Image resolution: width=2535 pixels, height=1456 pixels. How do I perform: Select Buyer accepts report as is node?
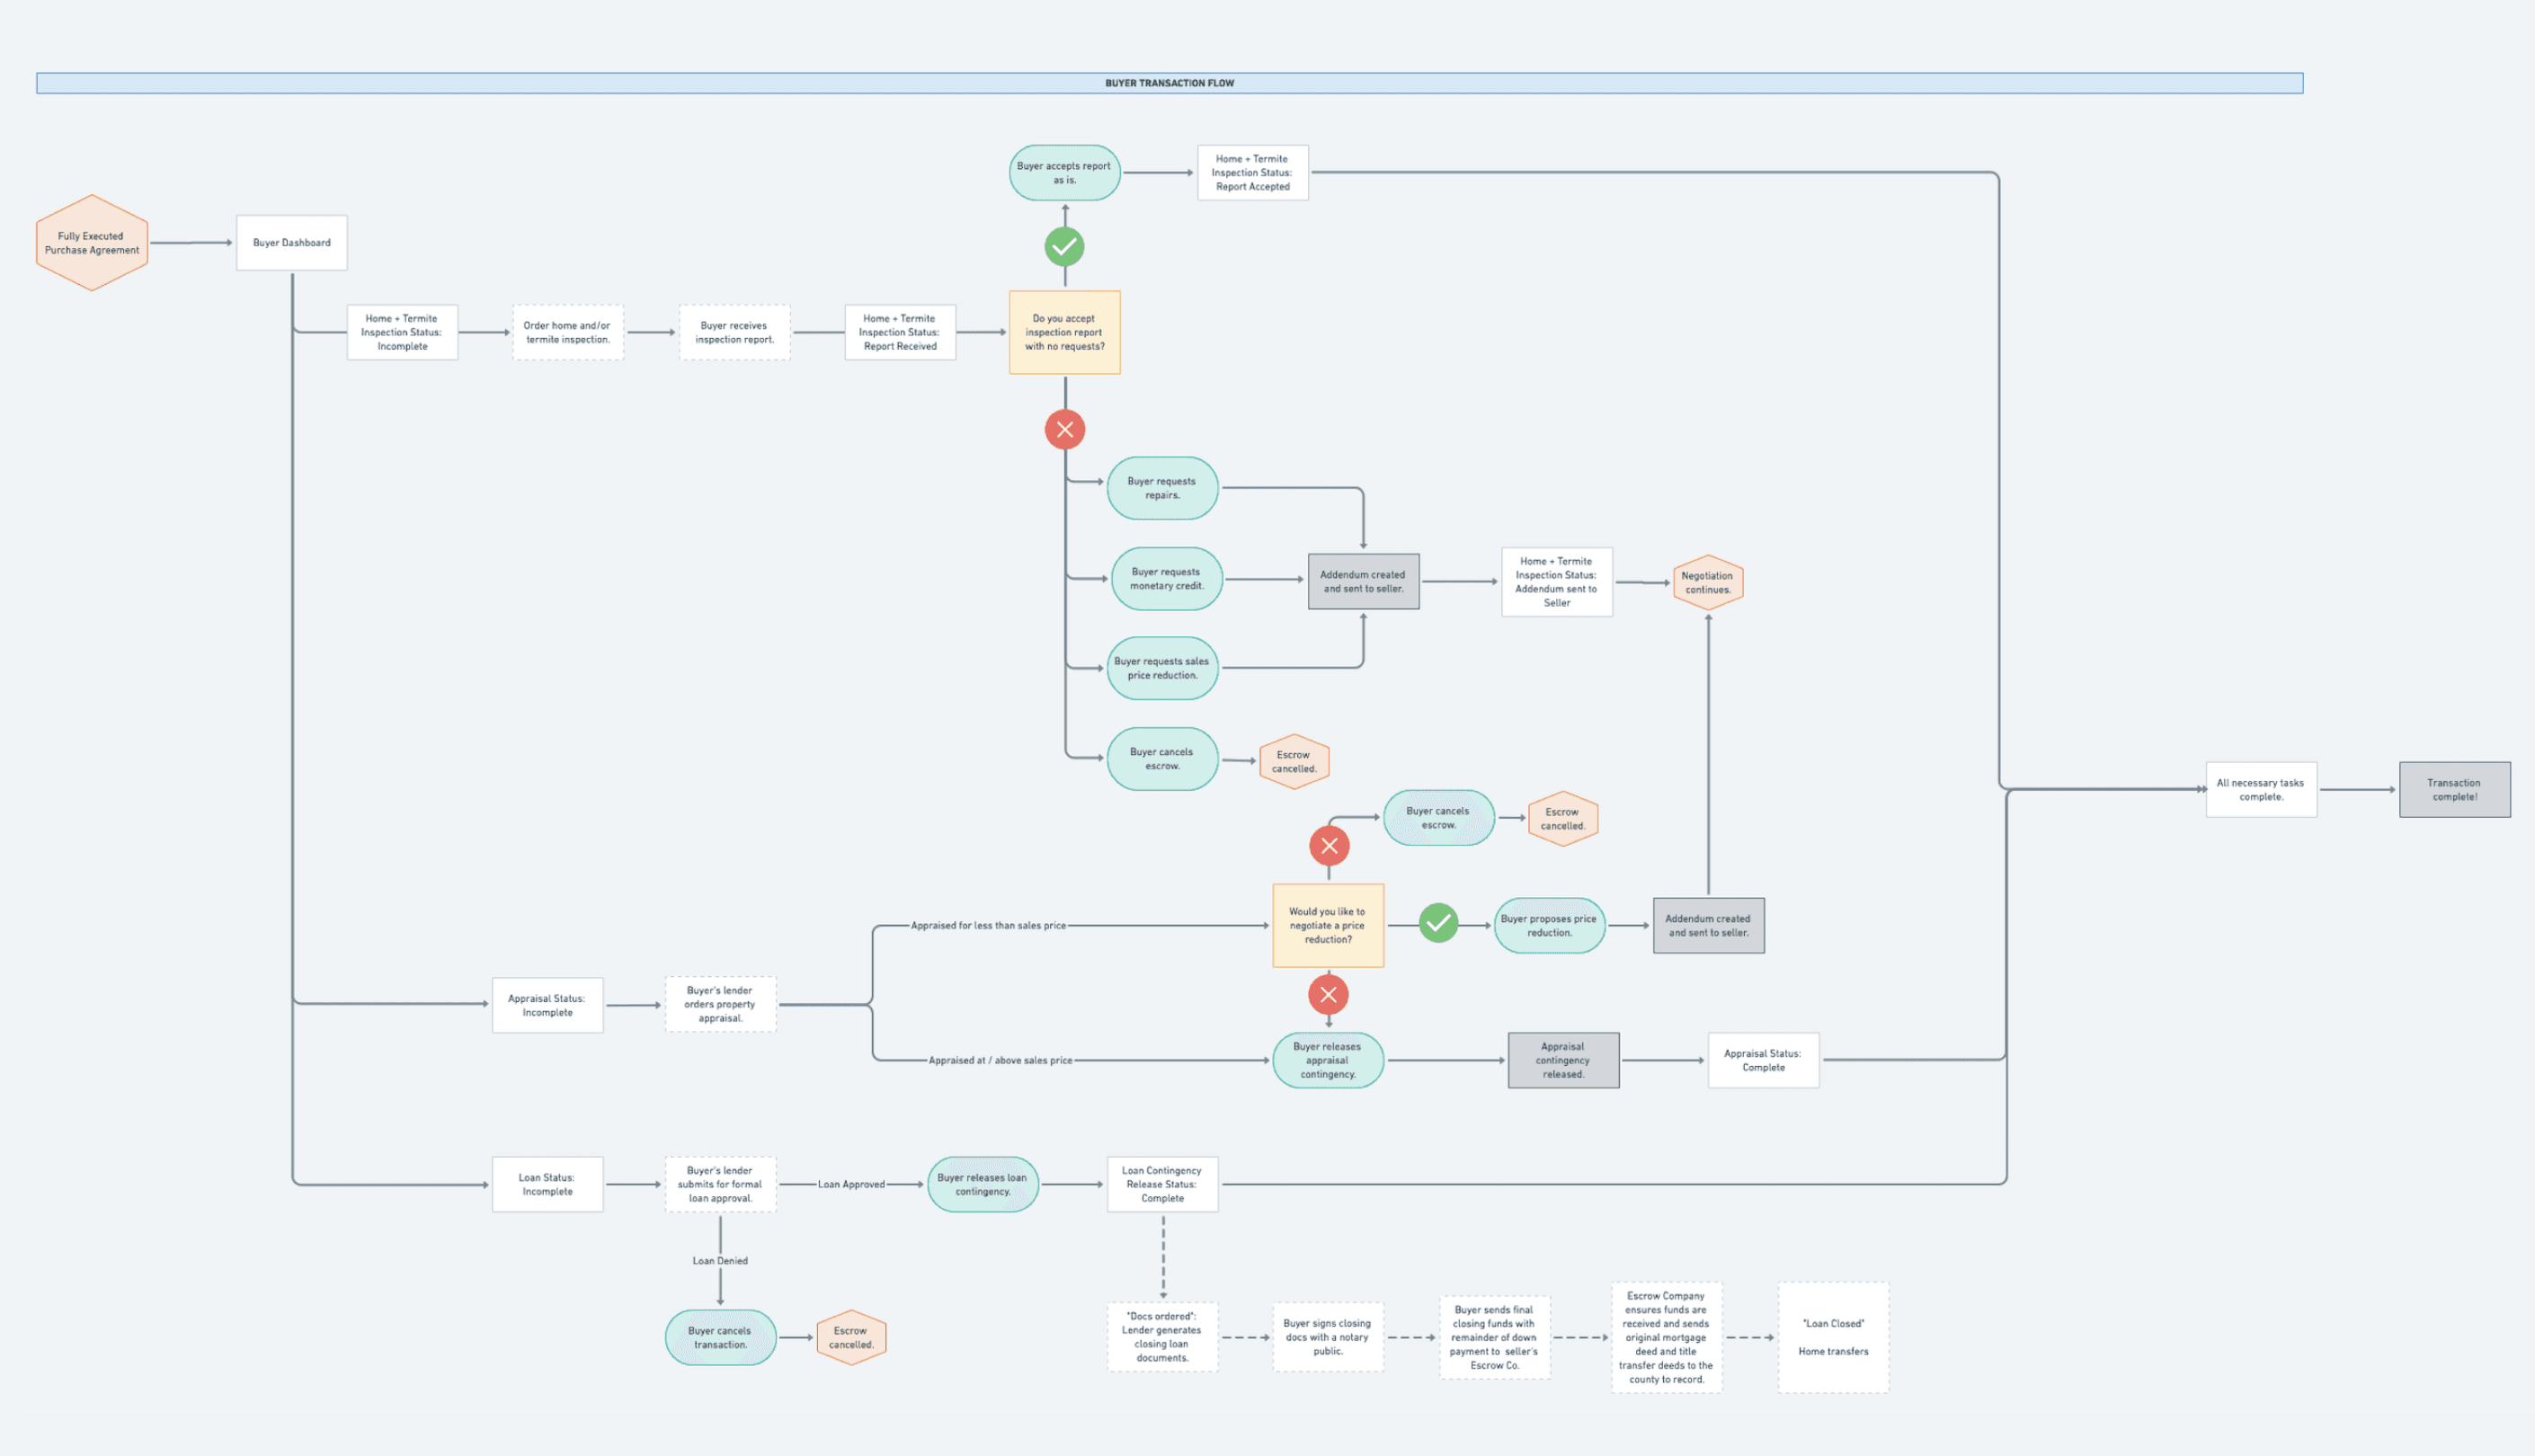click(x=1064, y=172)
